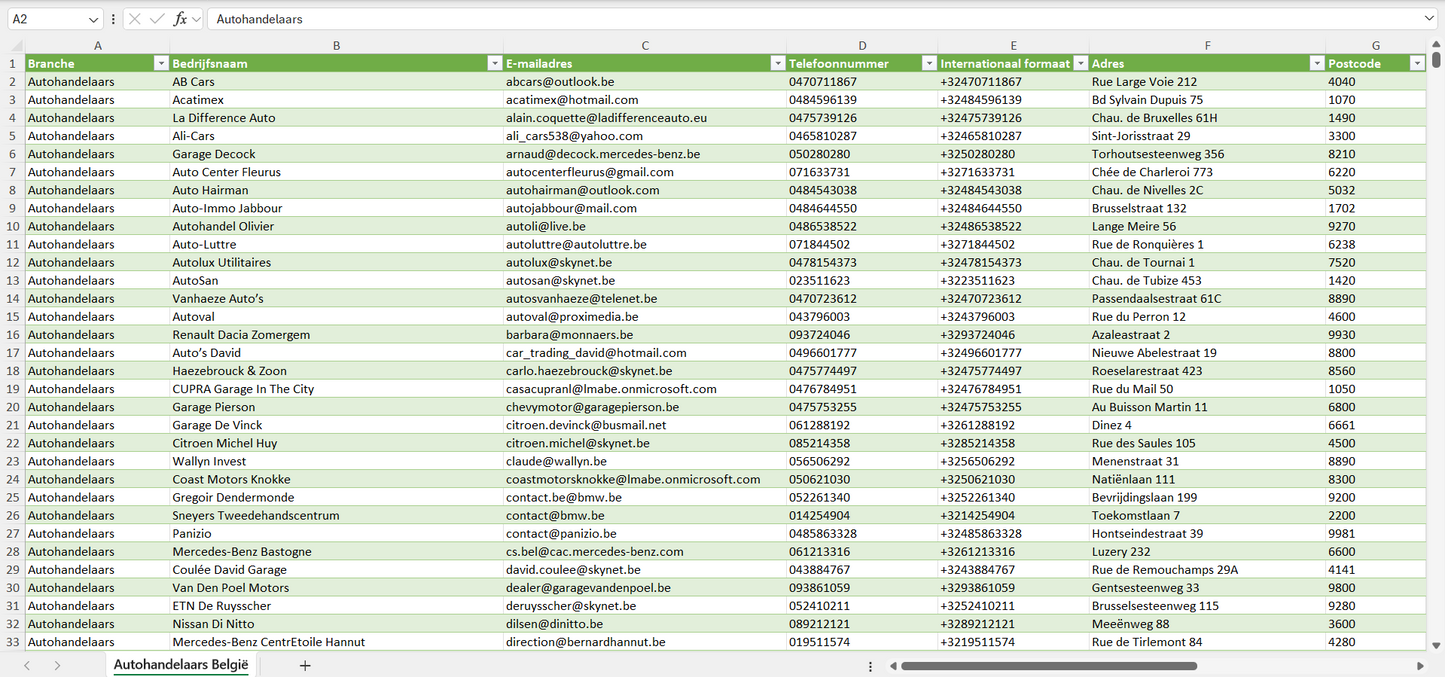Click the next sheet navigation arrow
The image size is (1445, 677).
57,665
